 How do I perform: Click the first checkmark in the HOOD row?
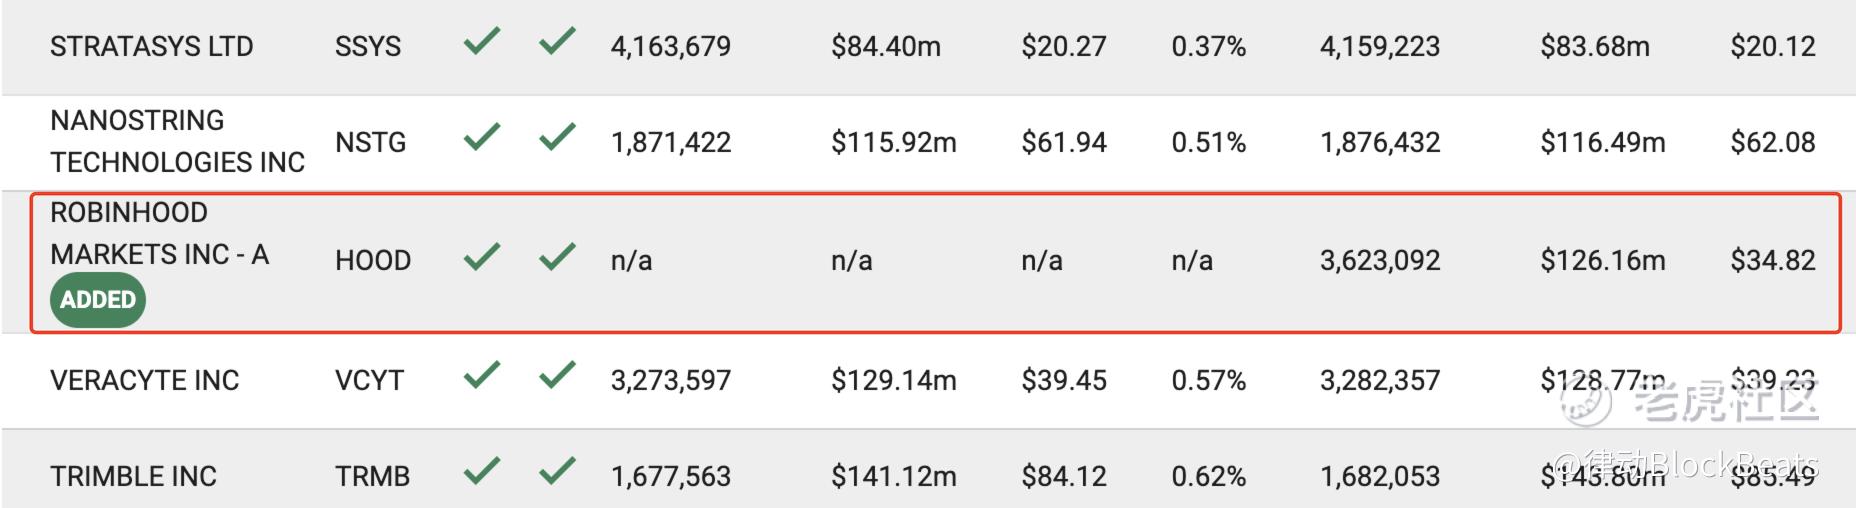tap(481, 257)
